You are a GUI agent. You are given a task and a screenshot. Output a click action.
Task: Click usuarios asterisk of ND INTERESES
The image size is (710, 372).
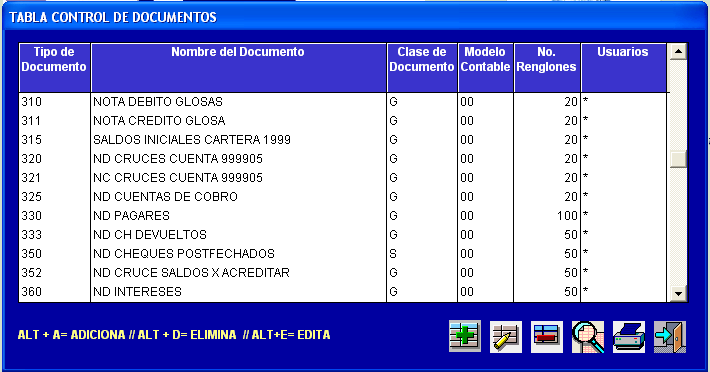(624, 292)
